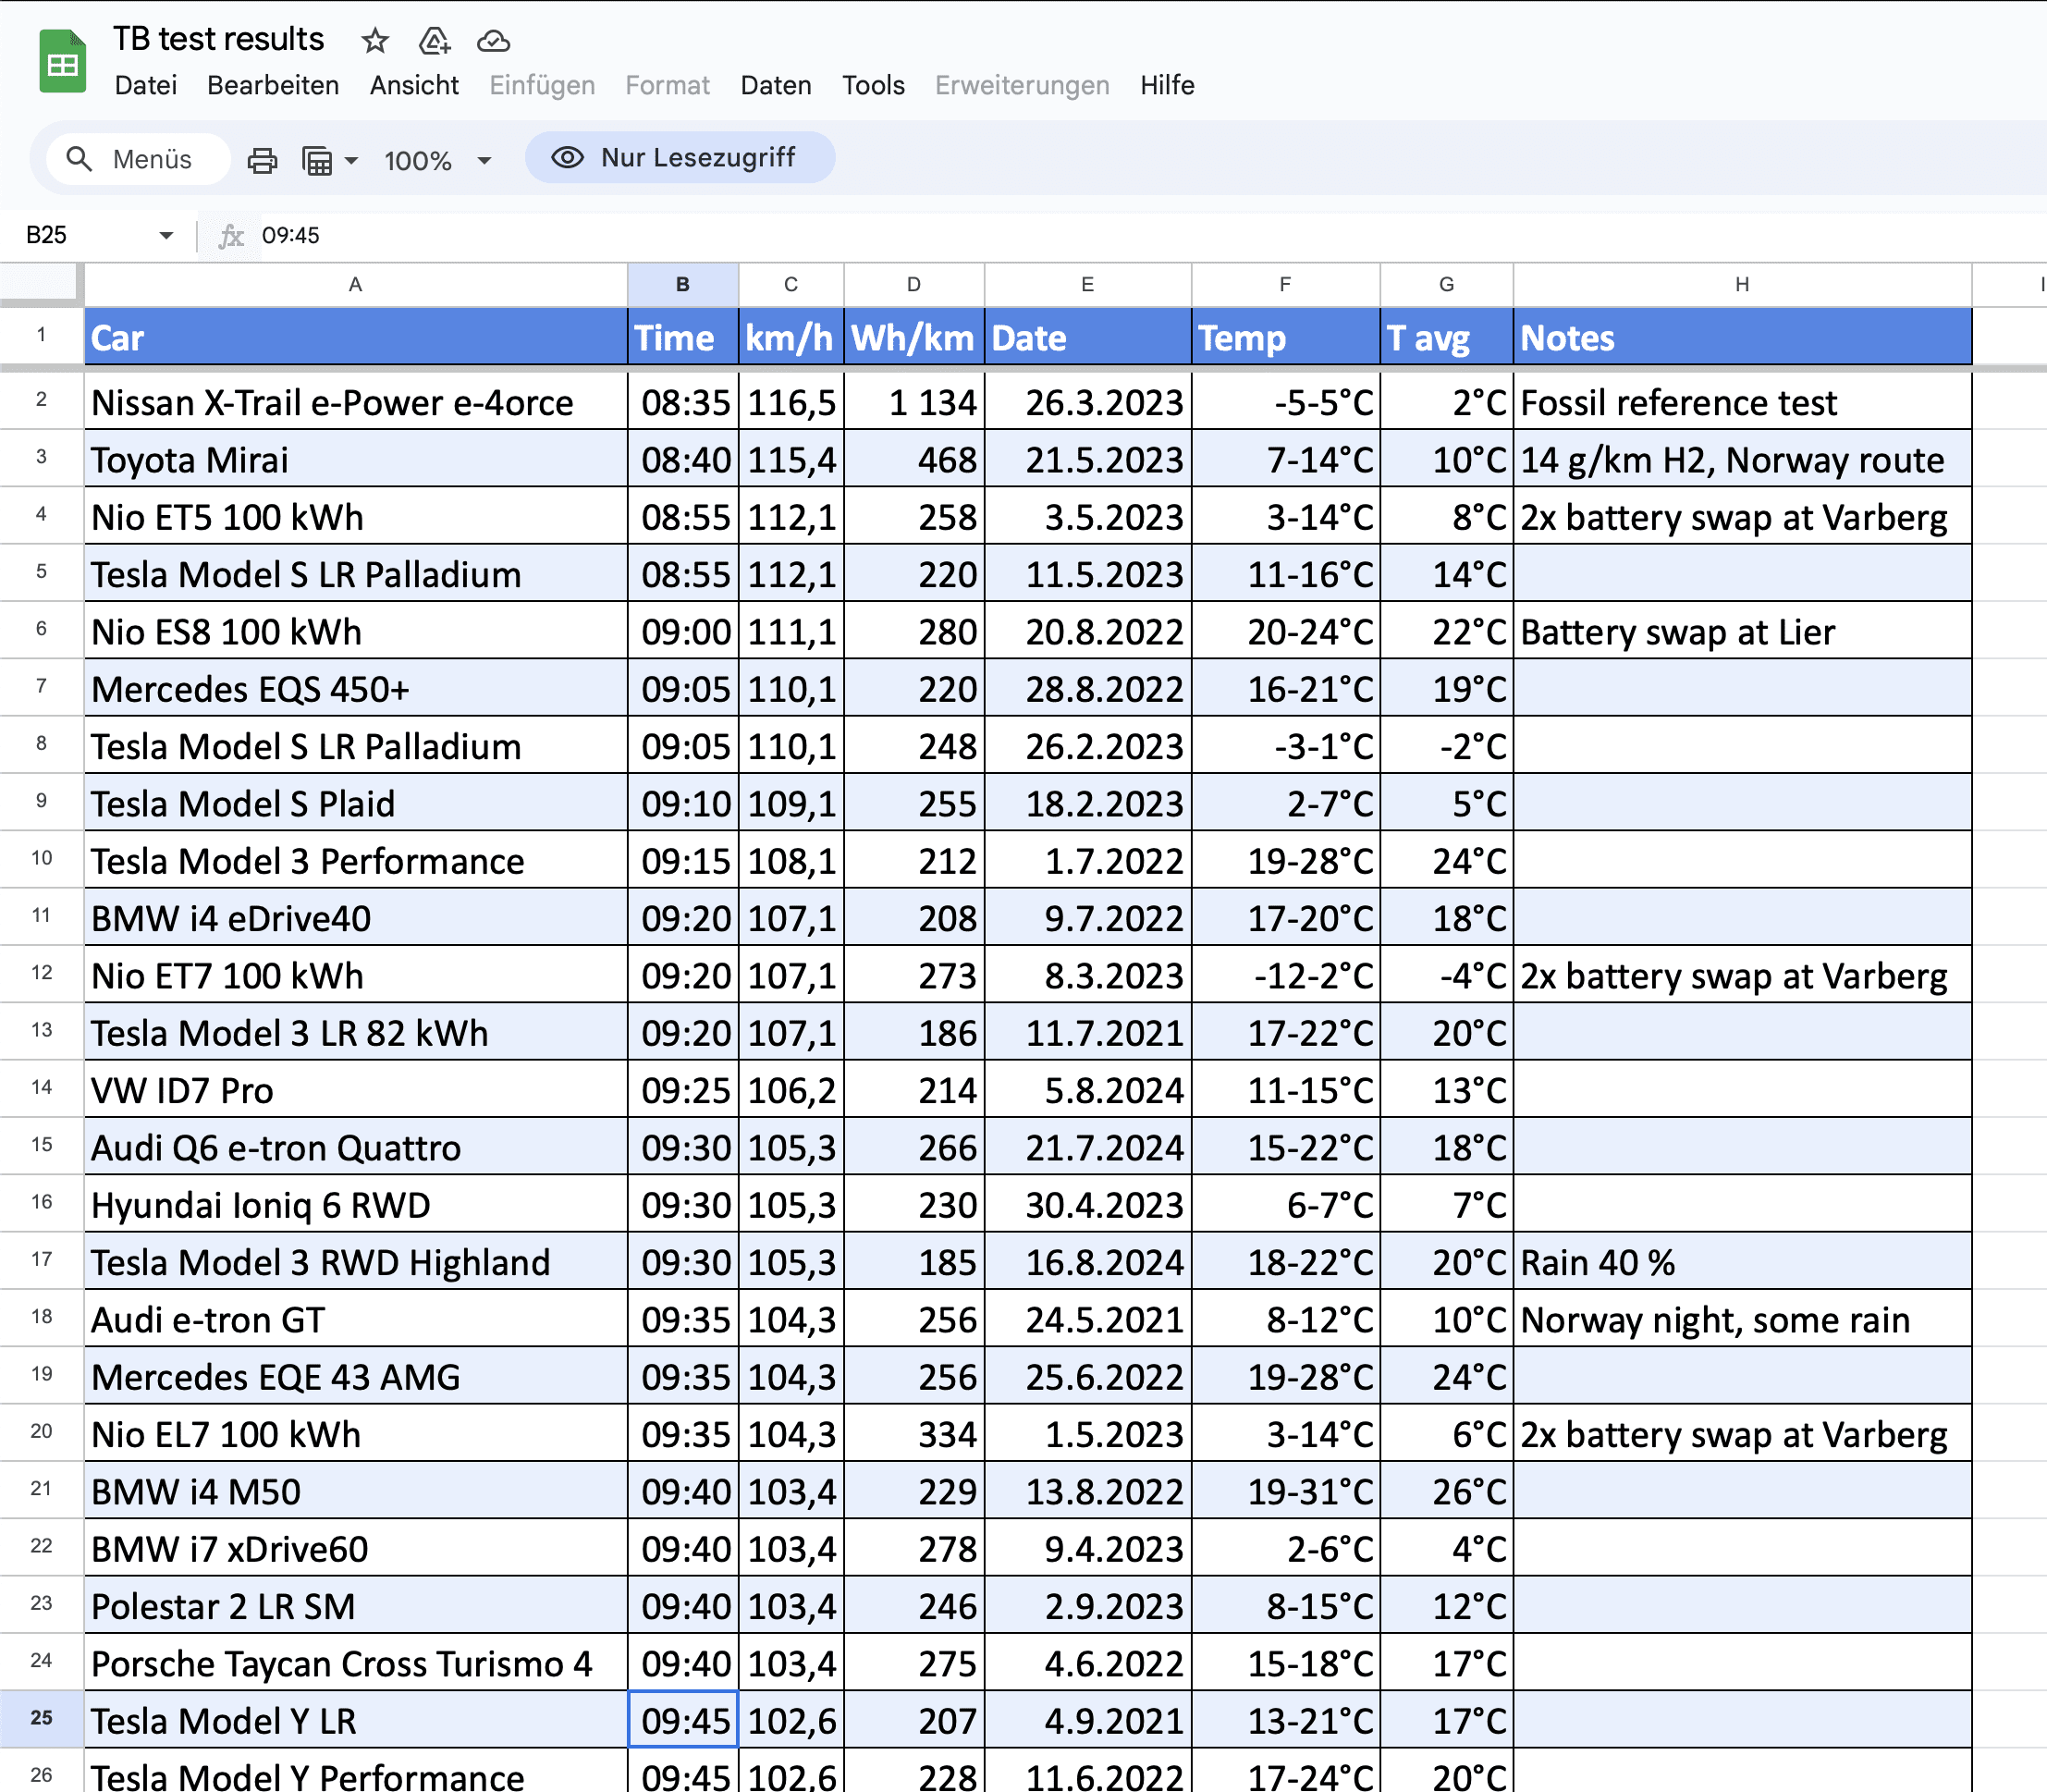Select row 25 header
Screen dimensions: 2047x1792
[41, 1718]
